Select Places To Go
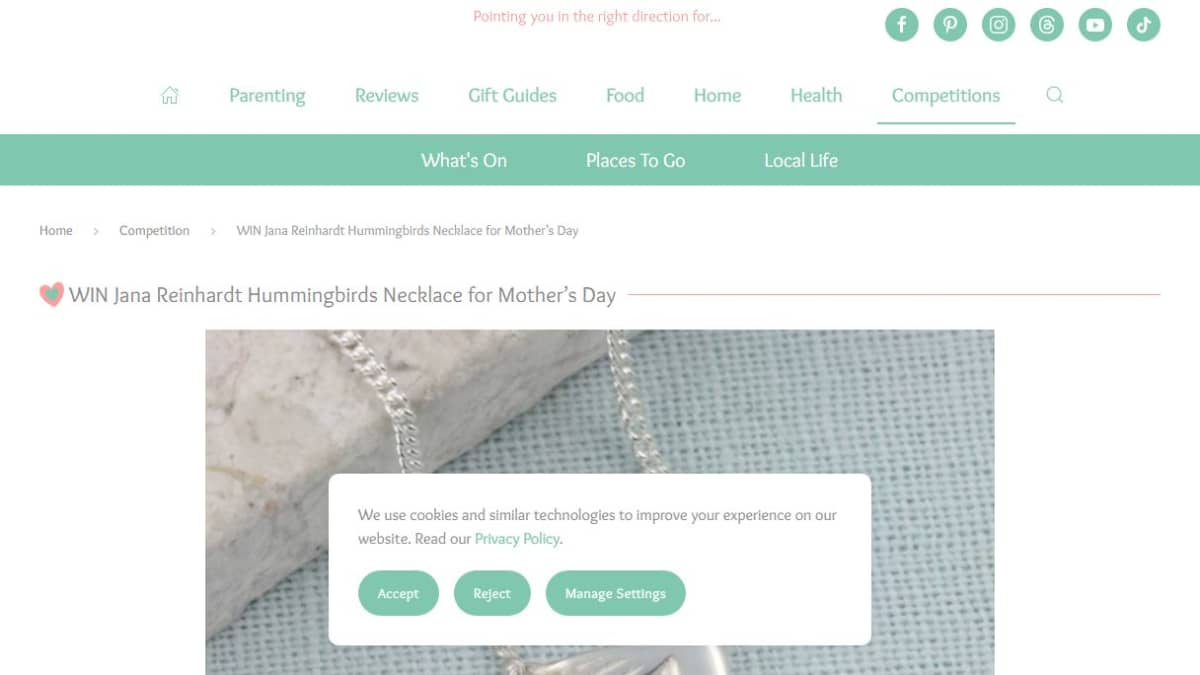Image resolution: width=1200 pixels, height=675 pixels. tap(635, 160)
